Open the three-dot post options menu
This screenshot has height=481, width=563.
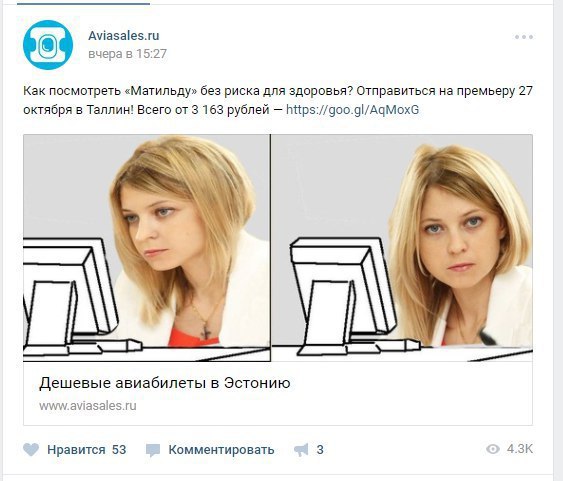click(524, 37)
